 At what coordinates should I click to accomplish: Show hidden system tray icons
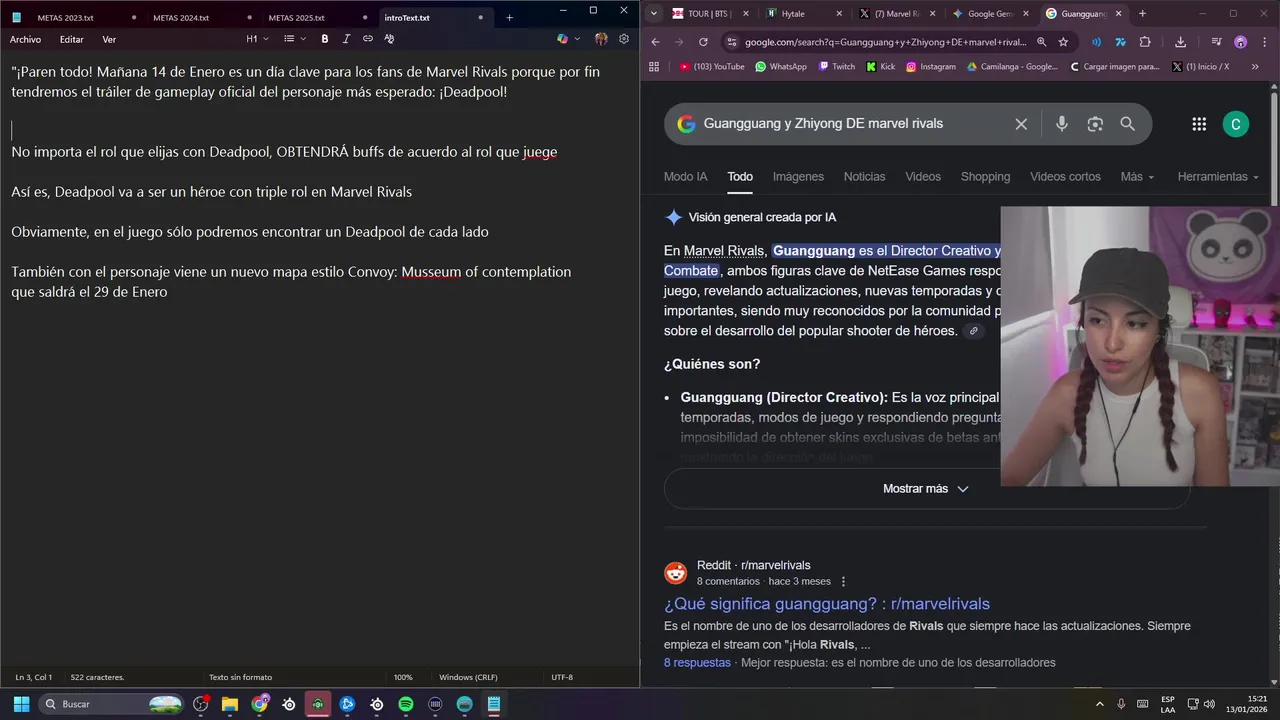(x=1101, y=704)
